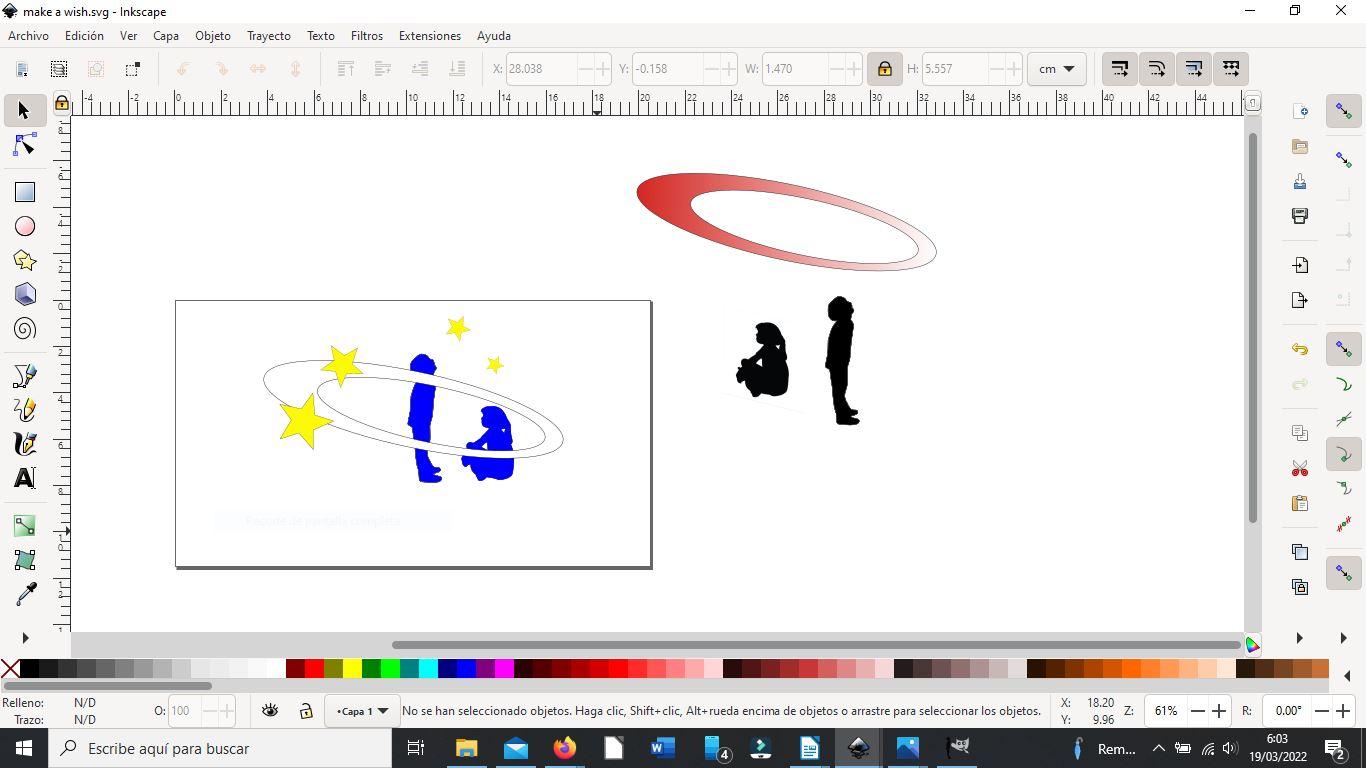Increase the X position value
Screen dimensions: 1366x768
tap(601, 69)
